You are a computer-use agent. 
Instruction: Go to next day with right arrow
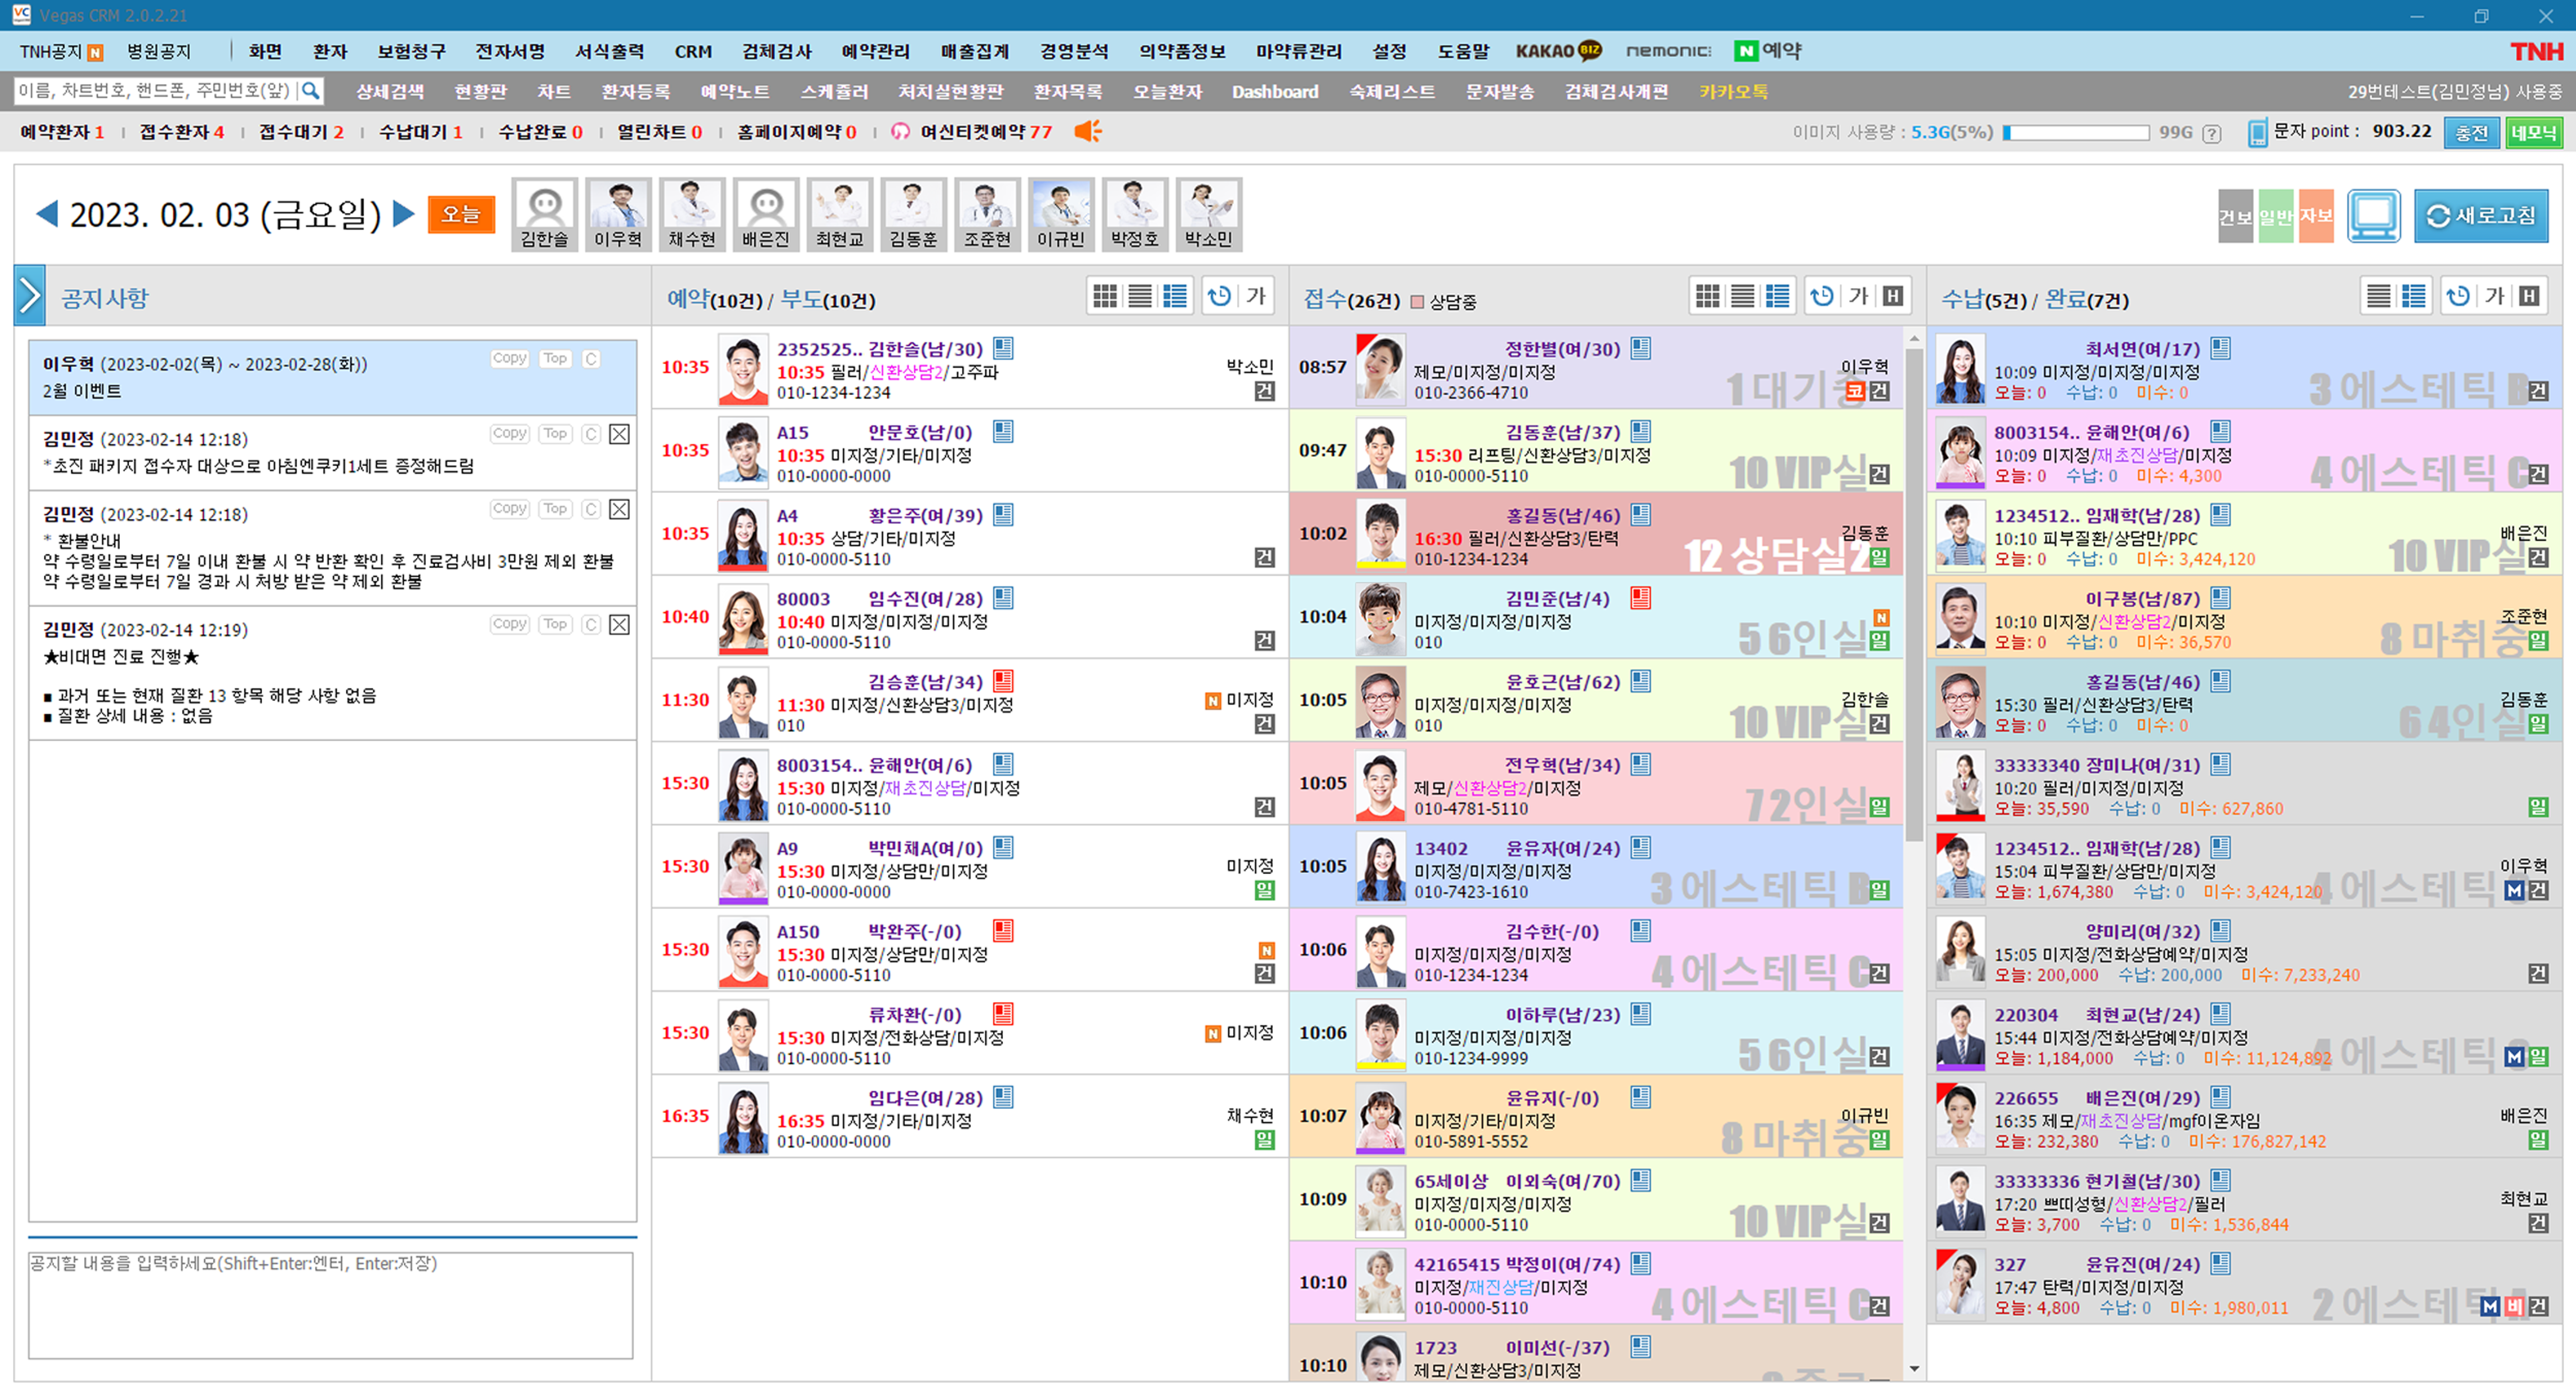[404, 214]
